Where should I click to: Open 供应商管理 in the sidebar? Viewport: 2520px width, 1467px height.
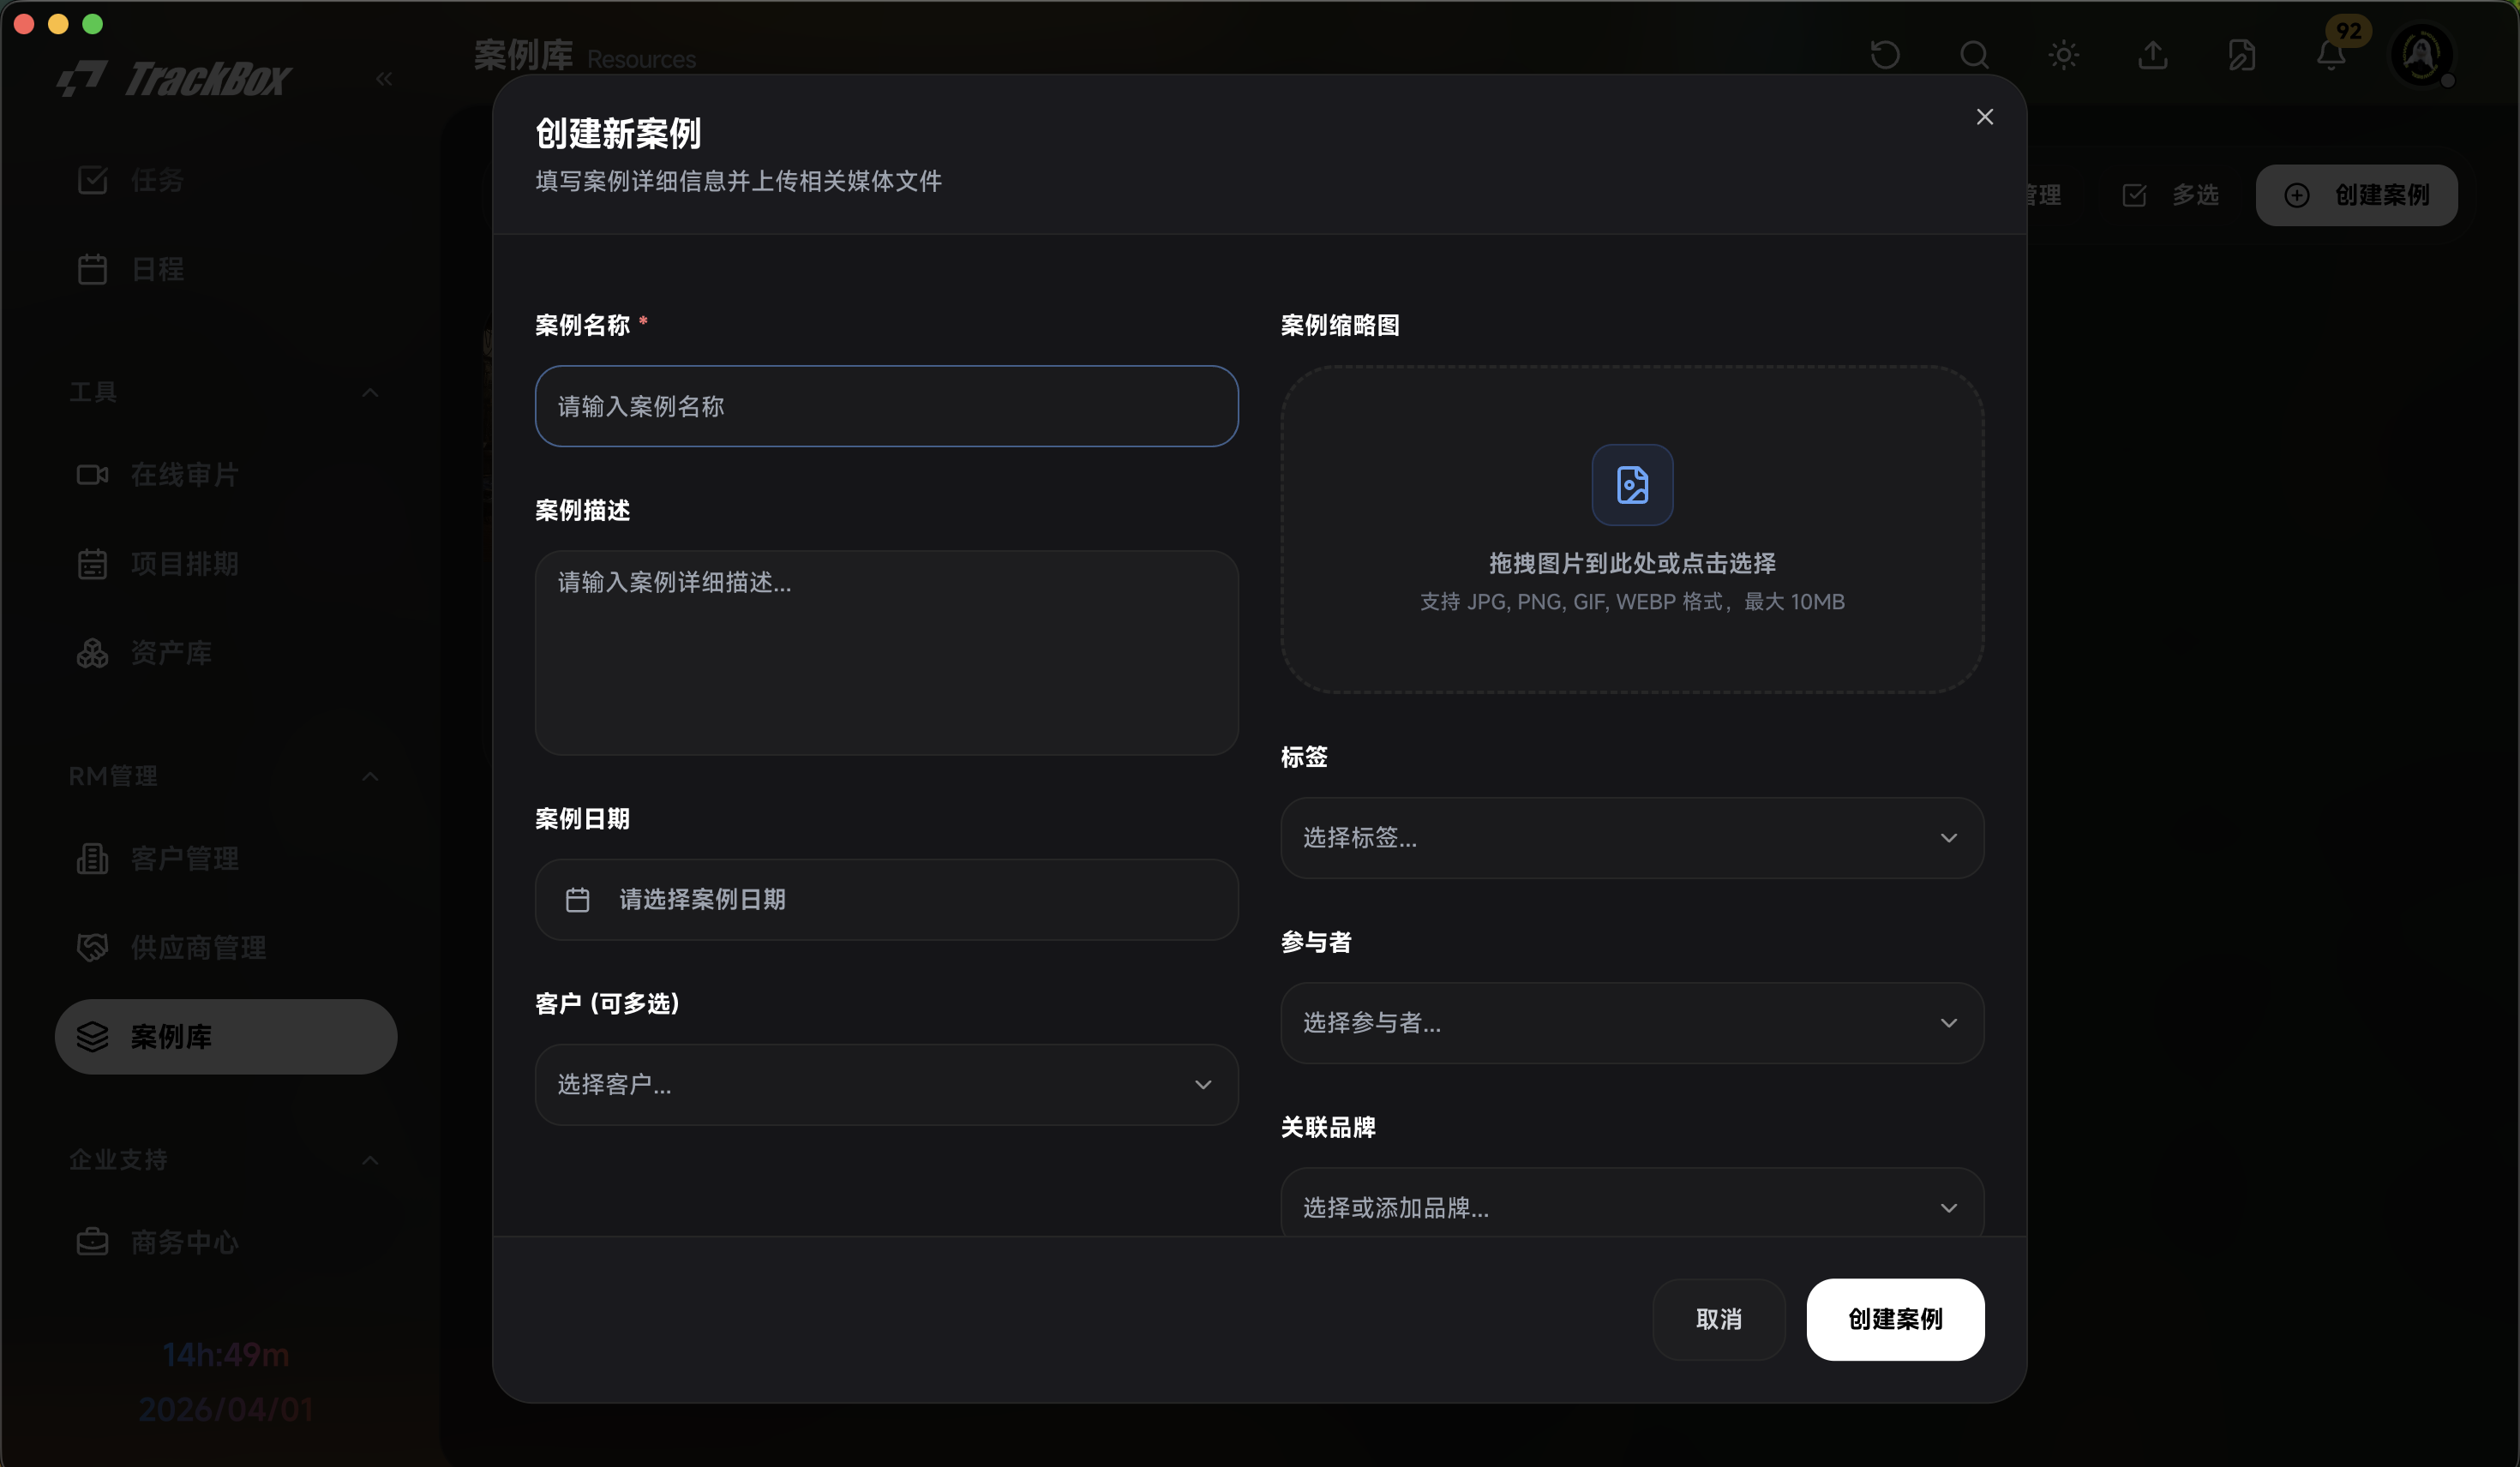click(226, 947)
